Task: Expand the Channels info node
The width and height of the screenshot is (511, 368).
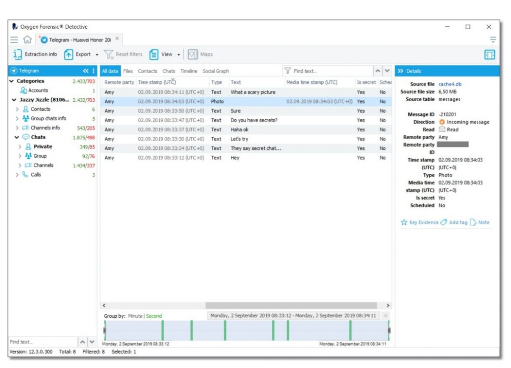Action: click(17, 128)
